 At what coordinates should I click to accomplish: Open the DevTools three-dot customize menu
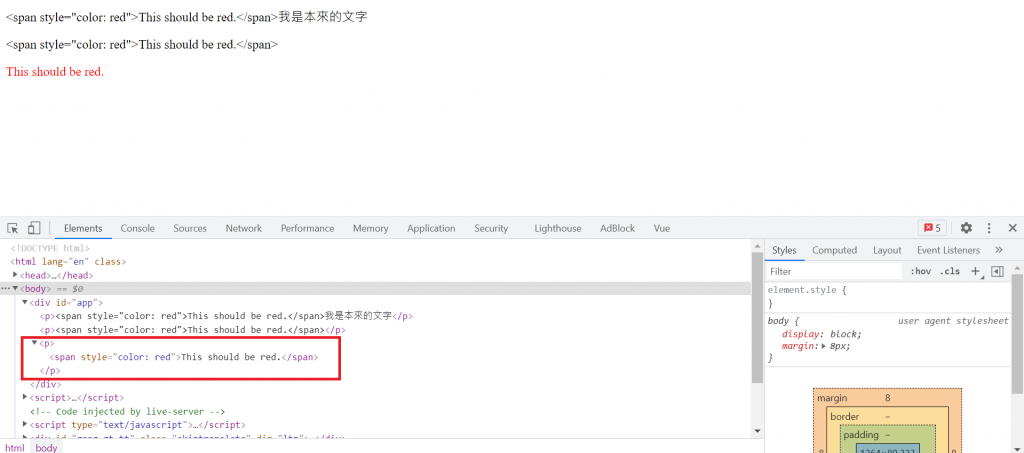[x=989, y=228]
